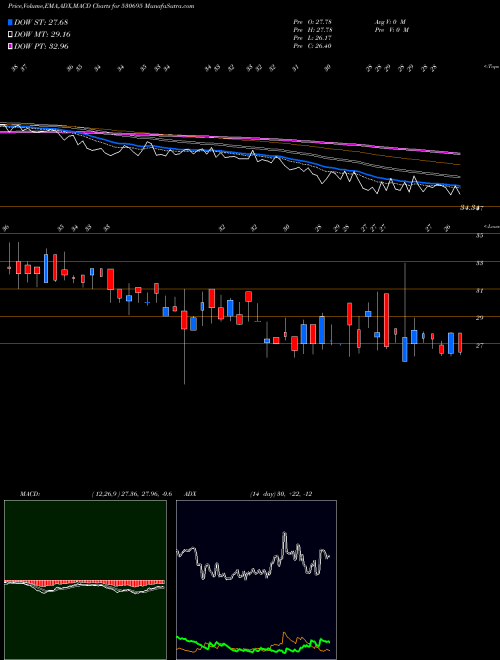
Task: Select the 'DOW ST: 27.68' legend text
Action: (x=41, y=22)
